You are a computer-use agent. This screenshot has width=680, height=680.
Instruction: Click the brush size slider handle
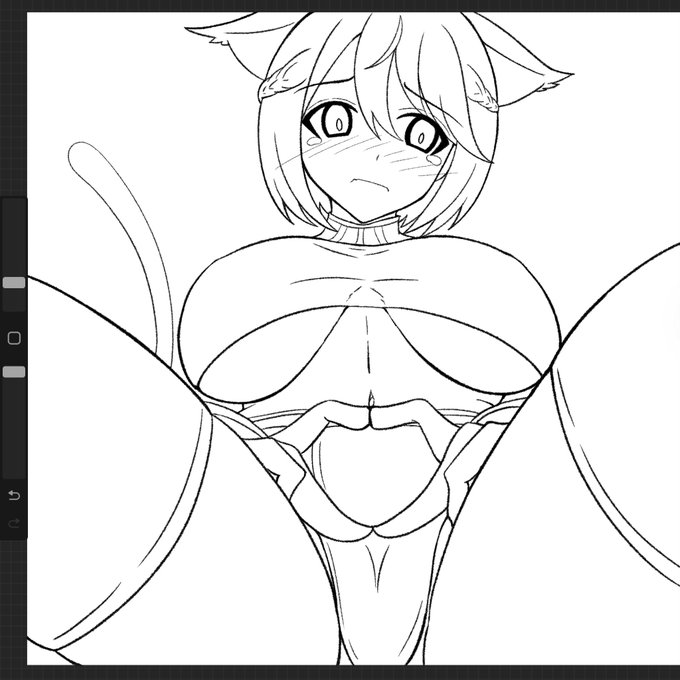[x=14, y=283]
